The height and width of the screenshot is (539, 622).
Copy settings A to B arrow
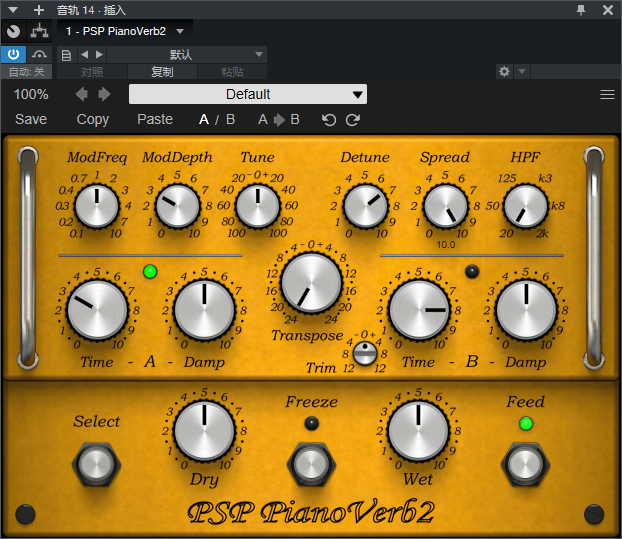[x=279, y=119]
